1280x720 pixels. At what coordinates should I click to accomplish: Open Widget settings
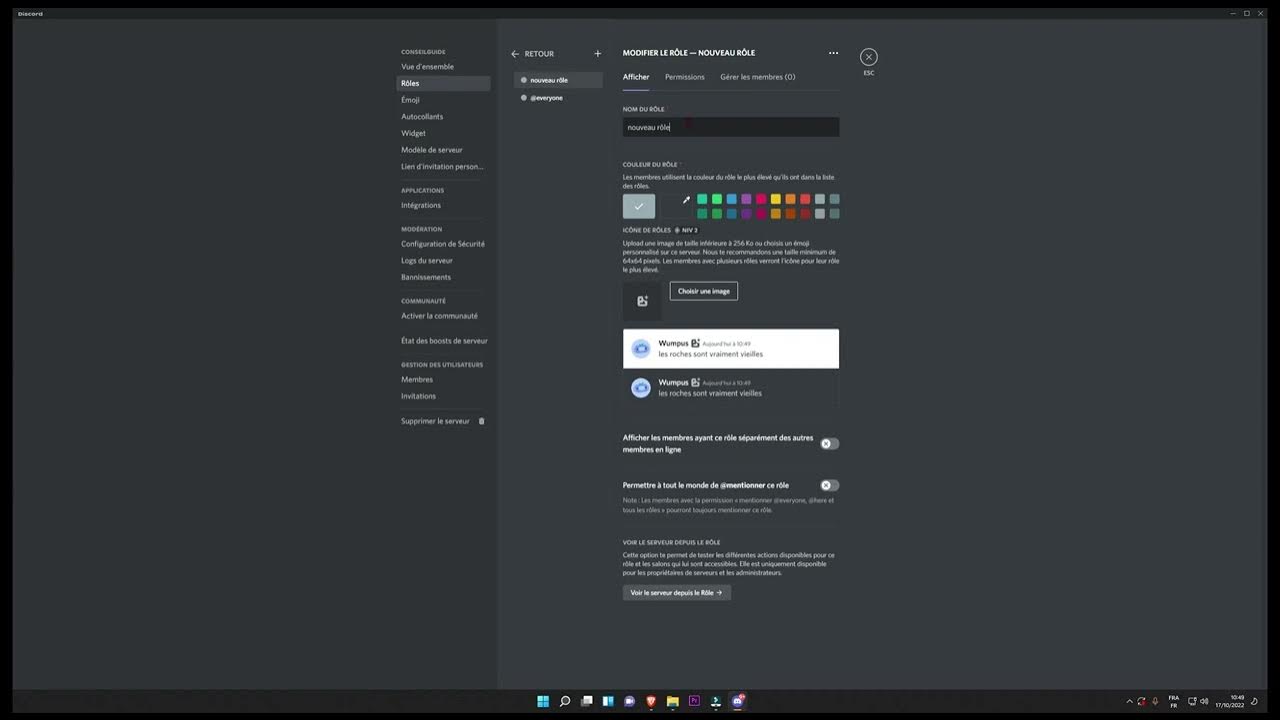443,133
